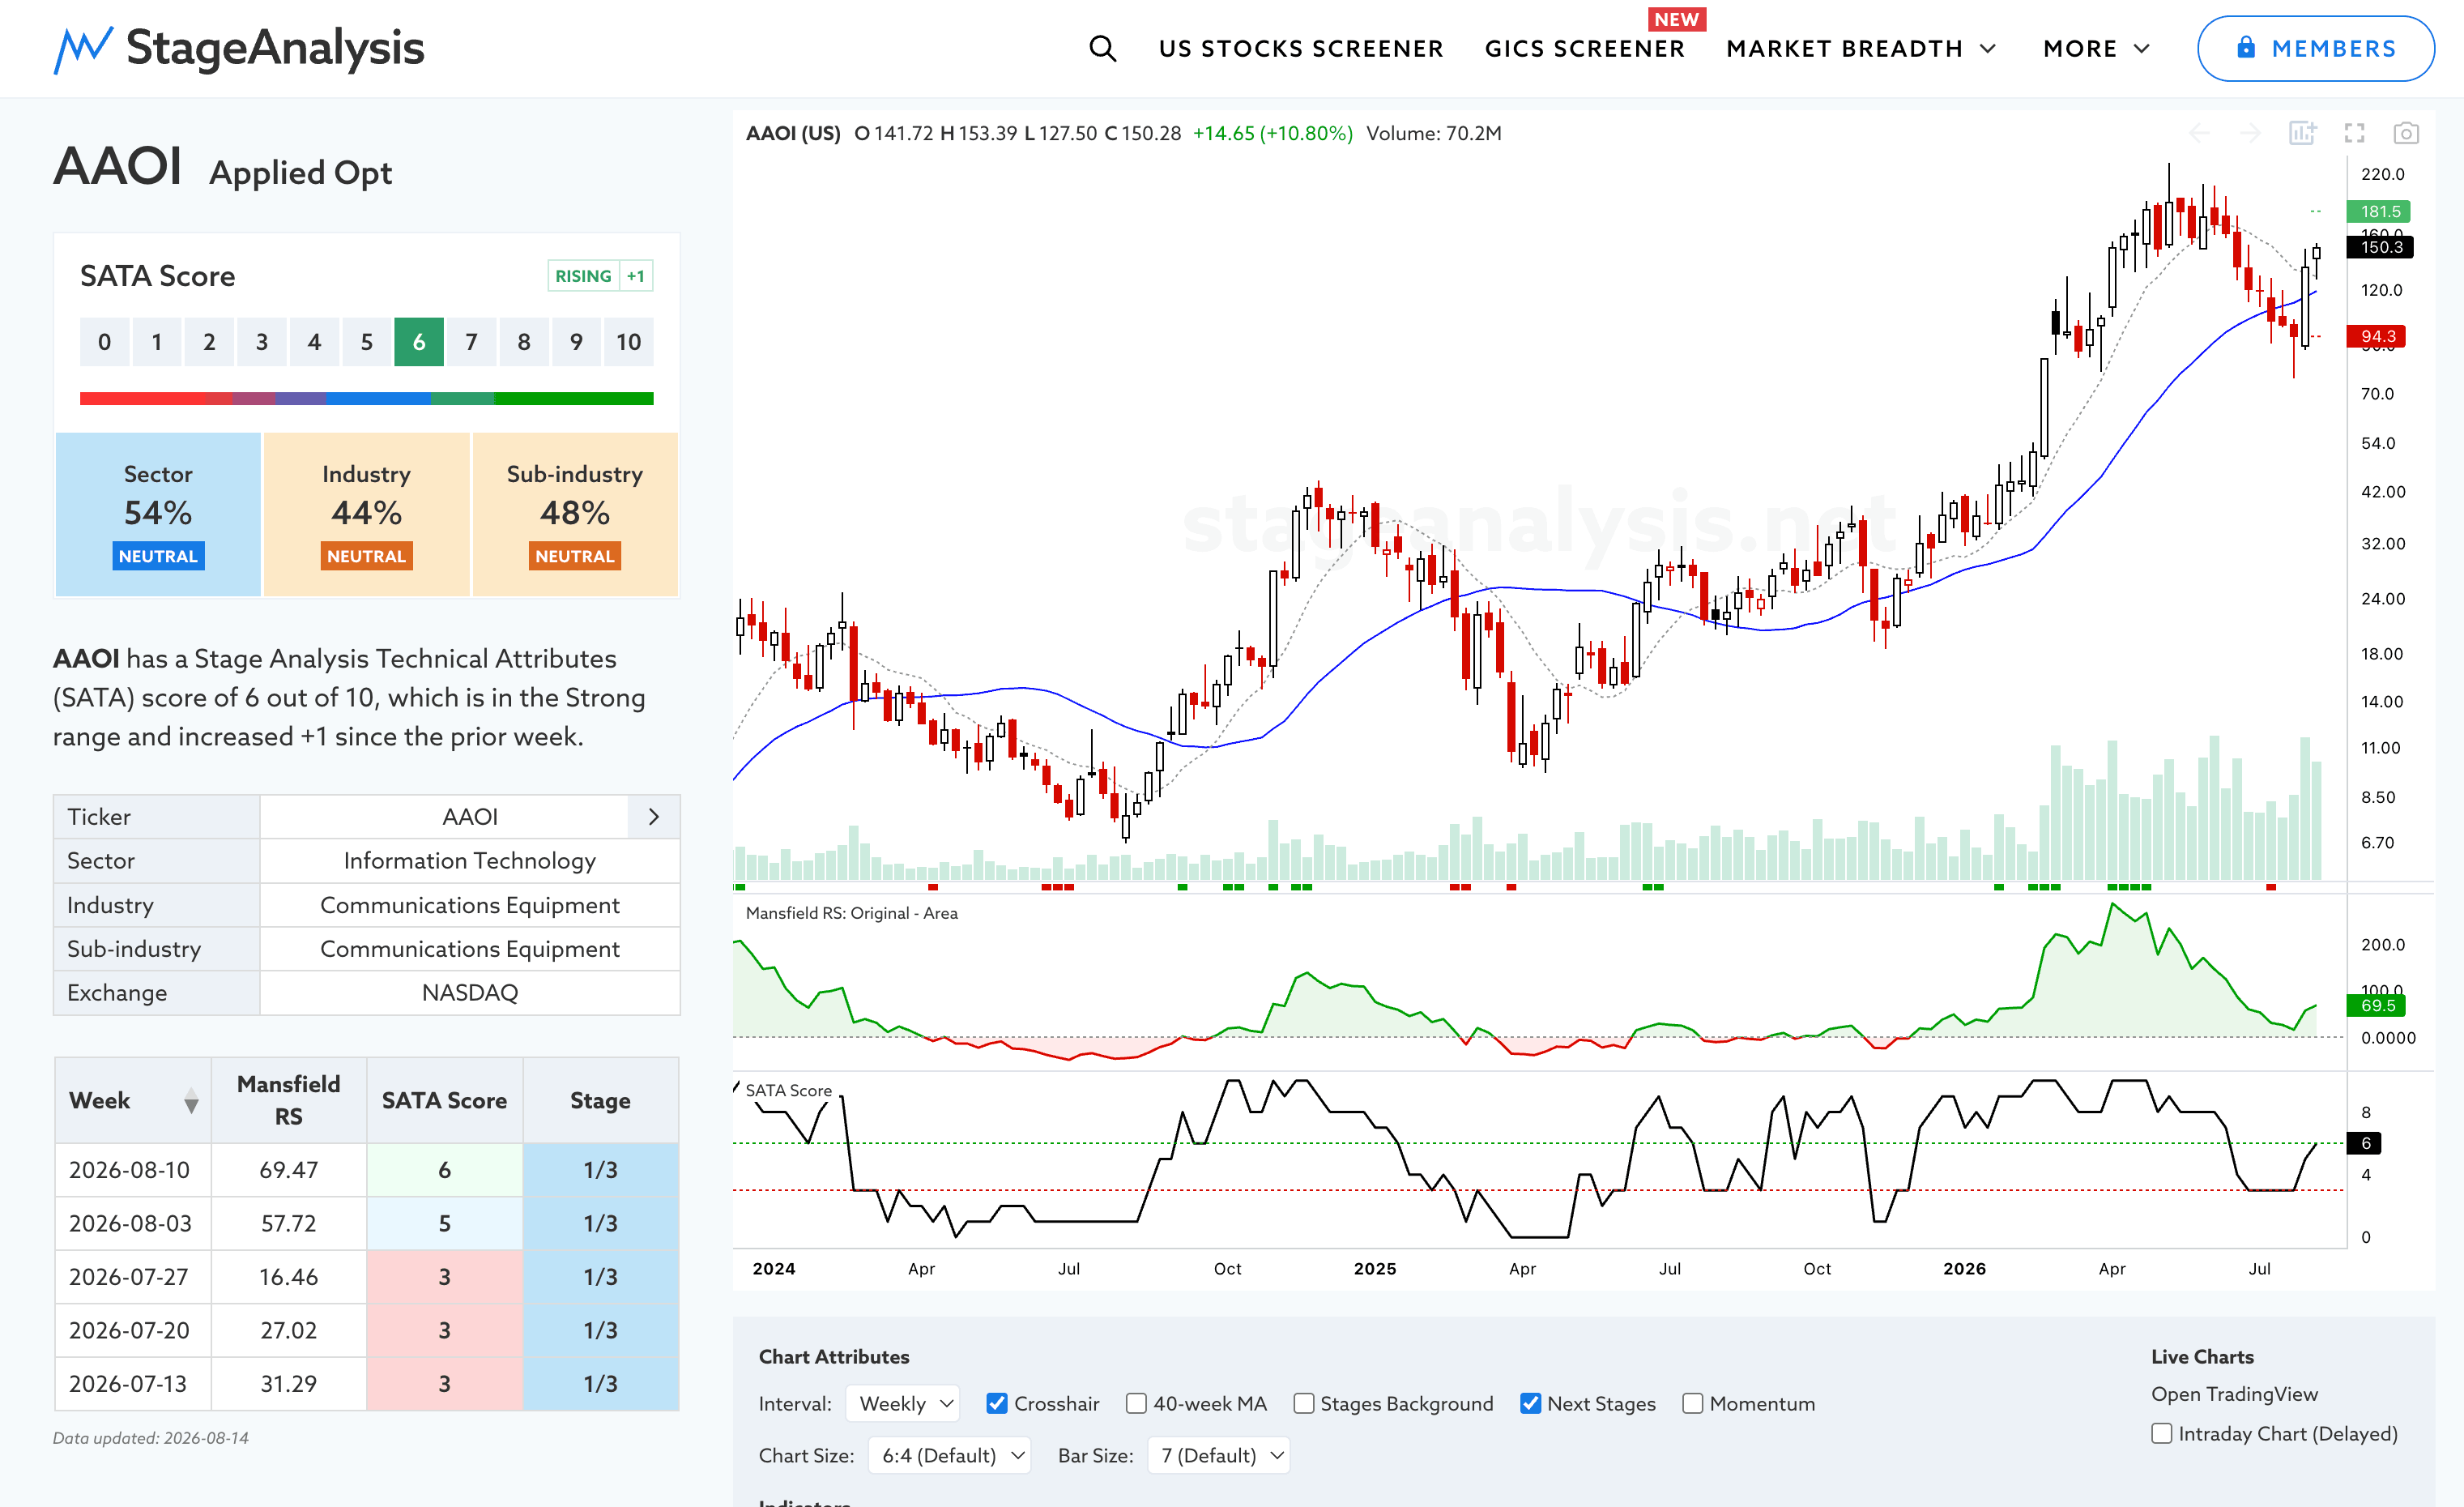Enable the Momentum checkbox
Image resolution: width=2464 pixels, height=1507 pixels.
[1692, 1403]
